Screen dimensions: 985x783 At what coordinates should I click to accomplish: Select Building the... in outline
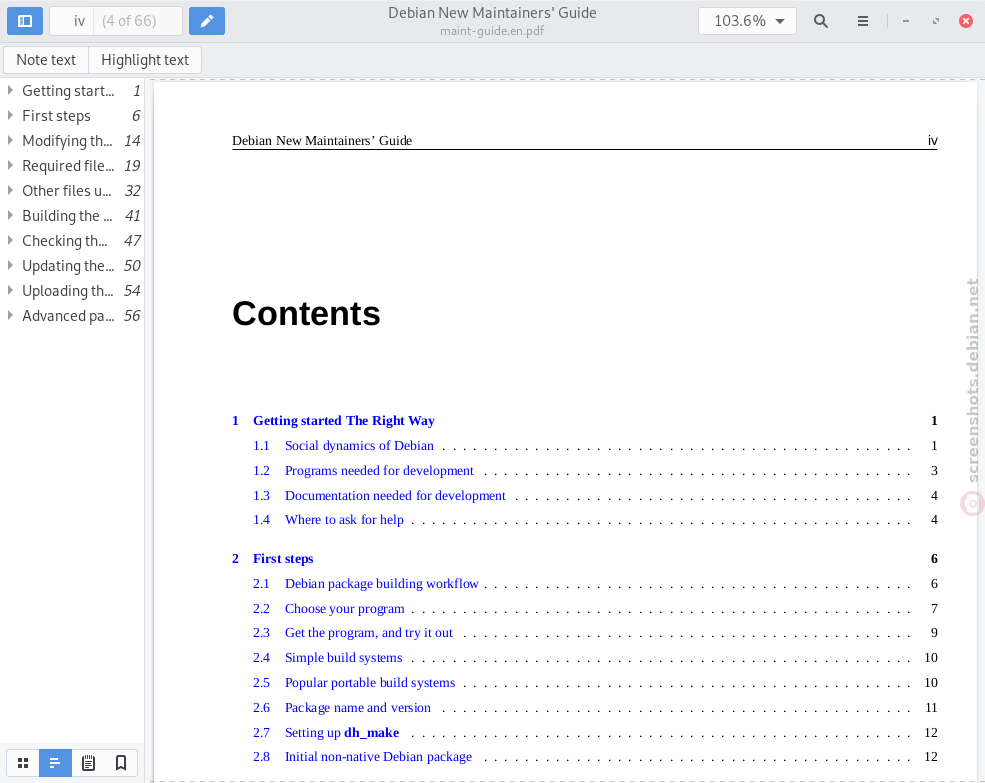tap(73, 216)
